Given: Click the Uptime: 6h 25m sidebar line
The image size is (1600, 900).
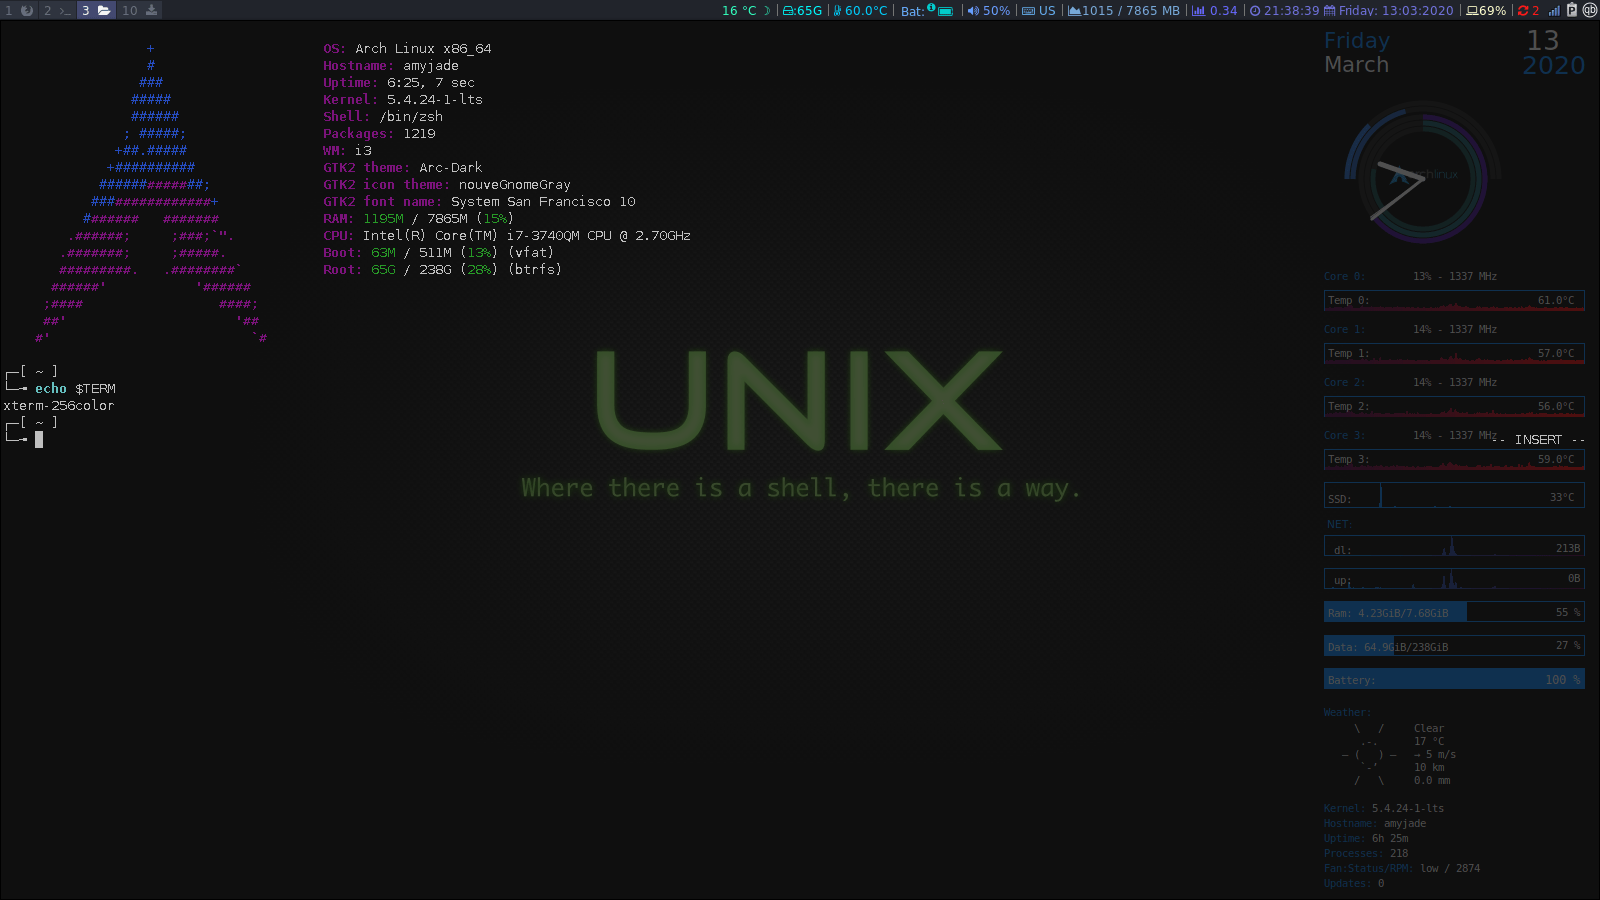Looking at the screenshot, I should pyautogui.click(x=1366, y=838).
